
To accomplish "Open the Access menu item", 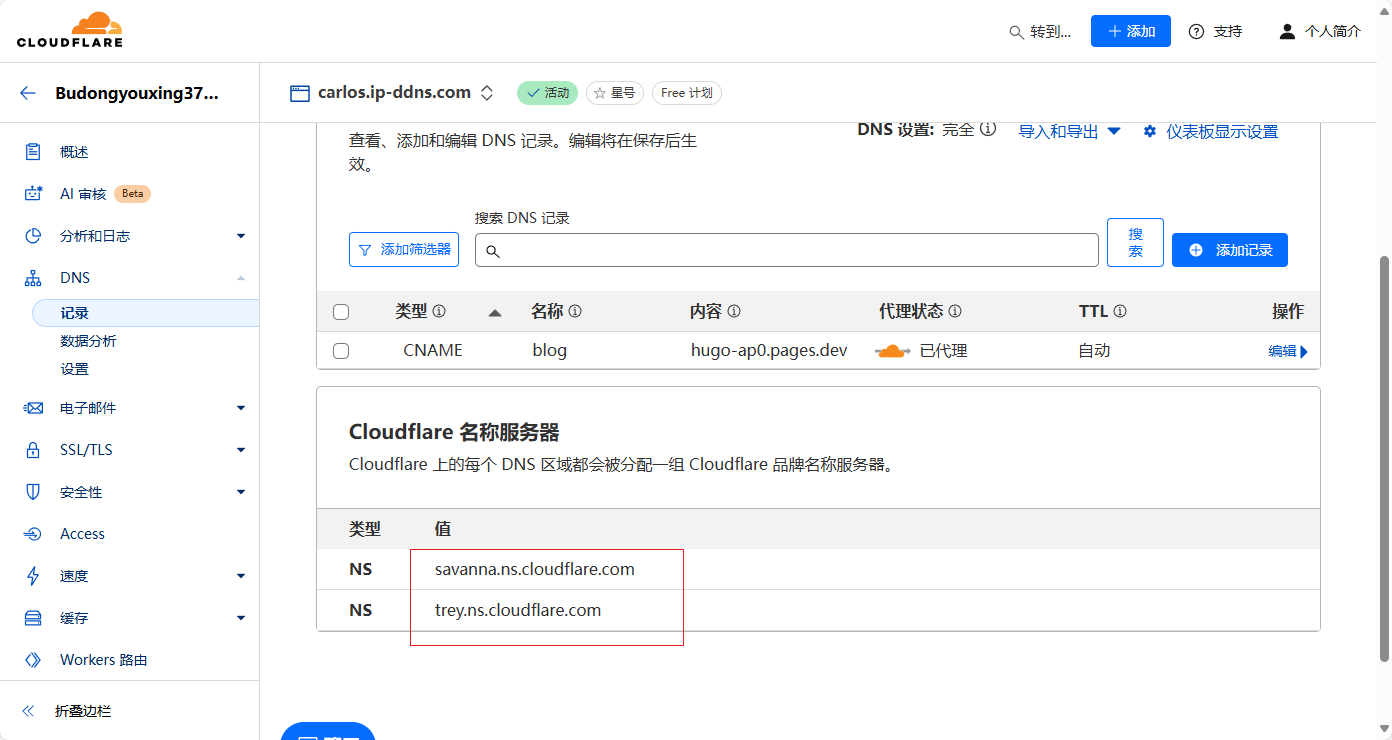I will 82,534.
